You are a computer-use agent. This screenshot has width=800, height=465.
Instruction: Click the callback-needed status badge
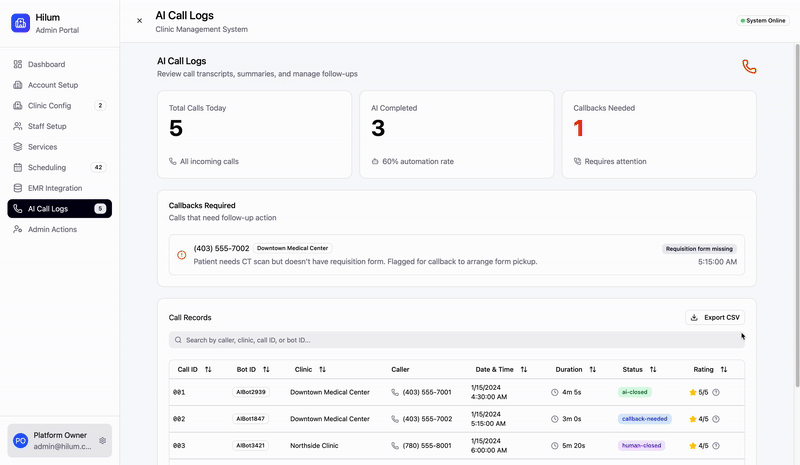pyautogui.click(x=644, y=419)
